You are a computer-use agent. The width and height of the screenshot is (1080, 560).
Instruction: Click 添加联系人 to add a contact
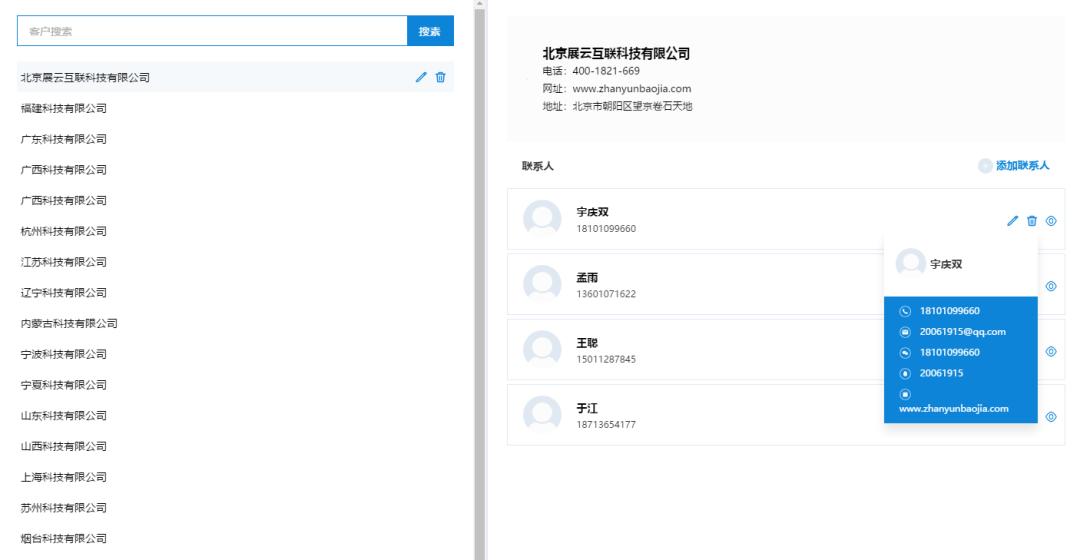click(x=1022, y=165)
